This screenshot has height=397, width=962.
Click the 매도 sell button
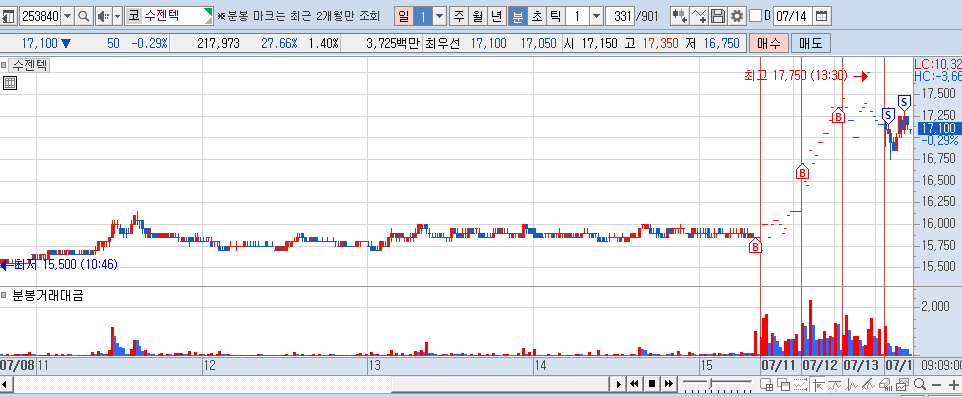point(811,43)
